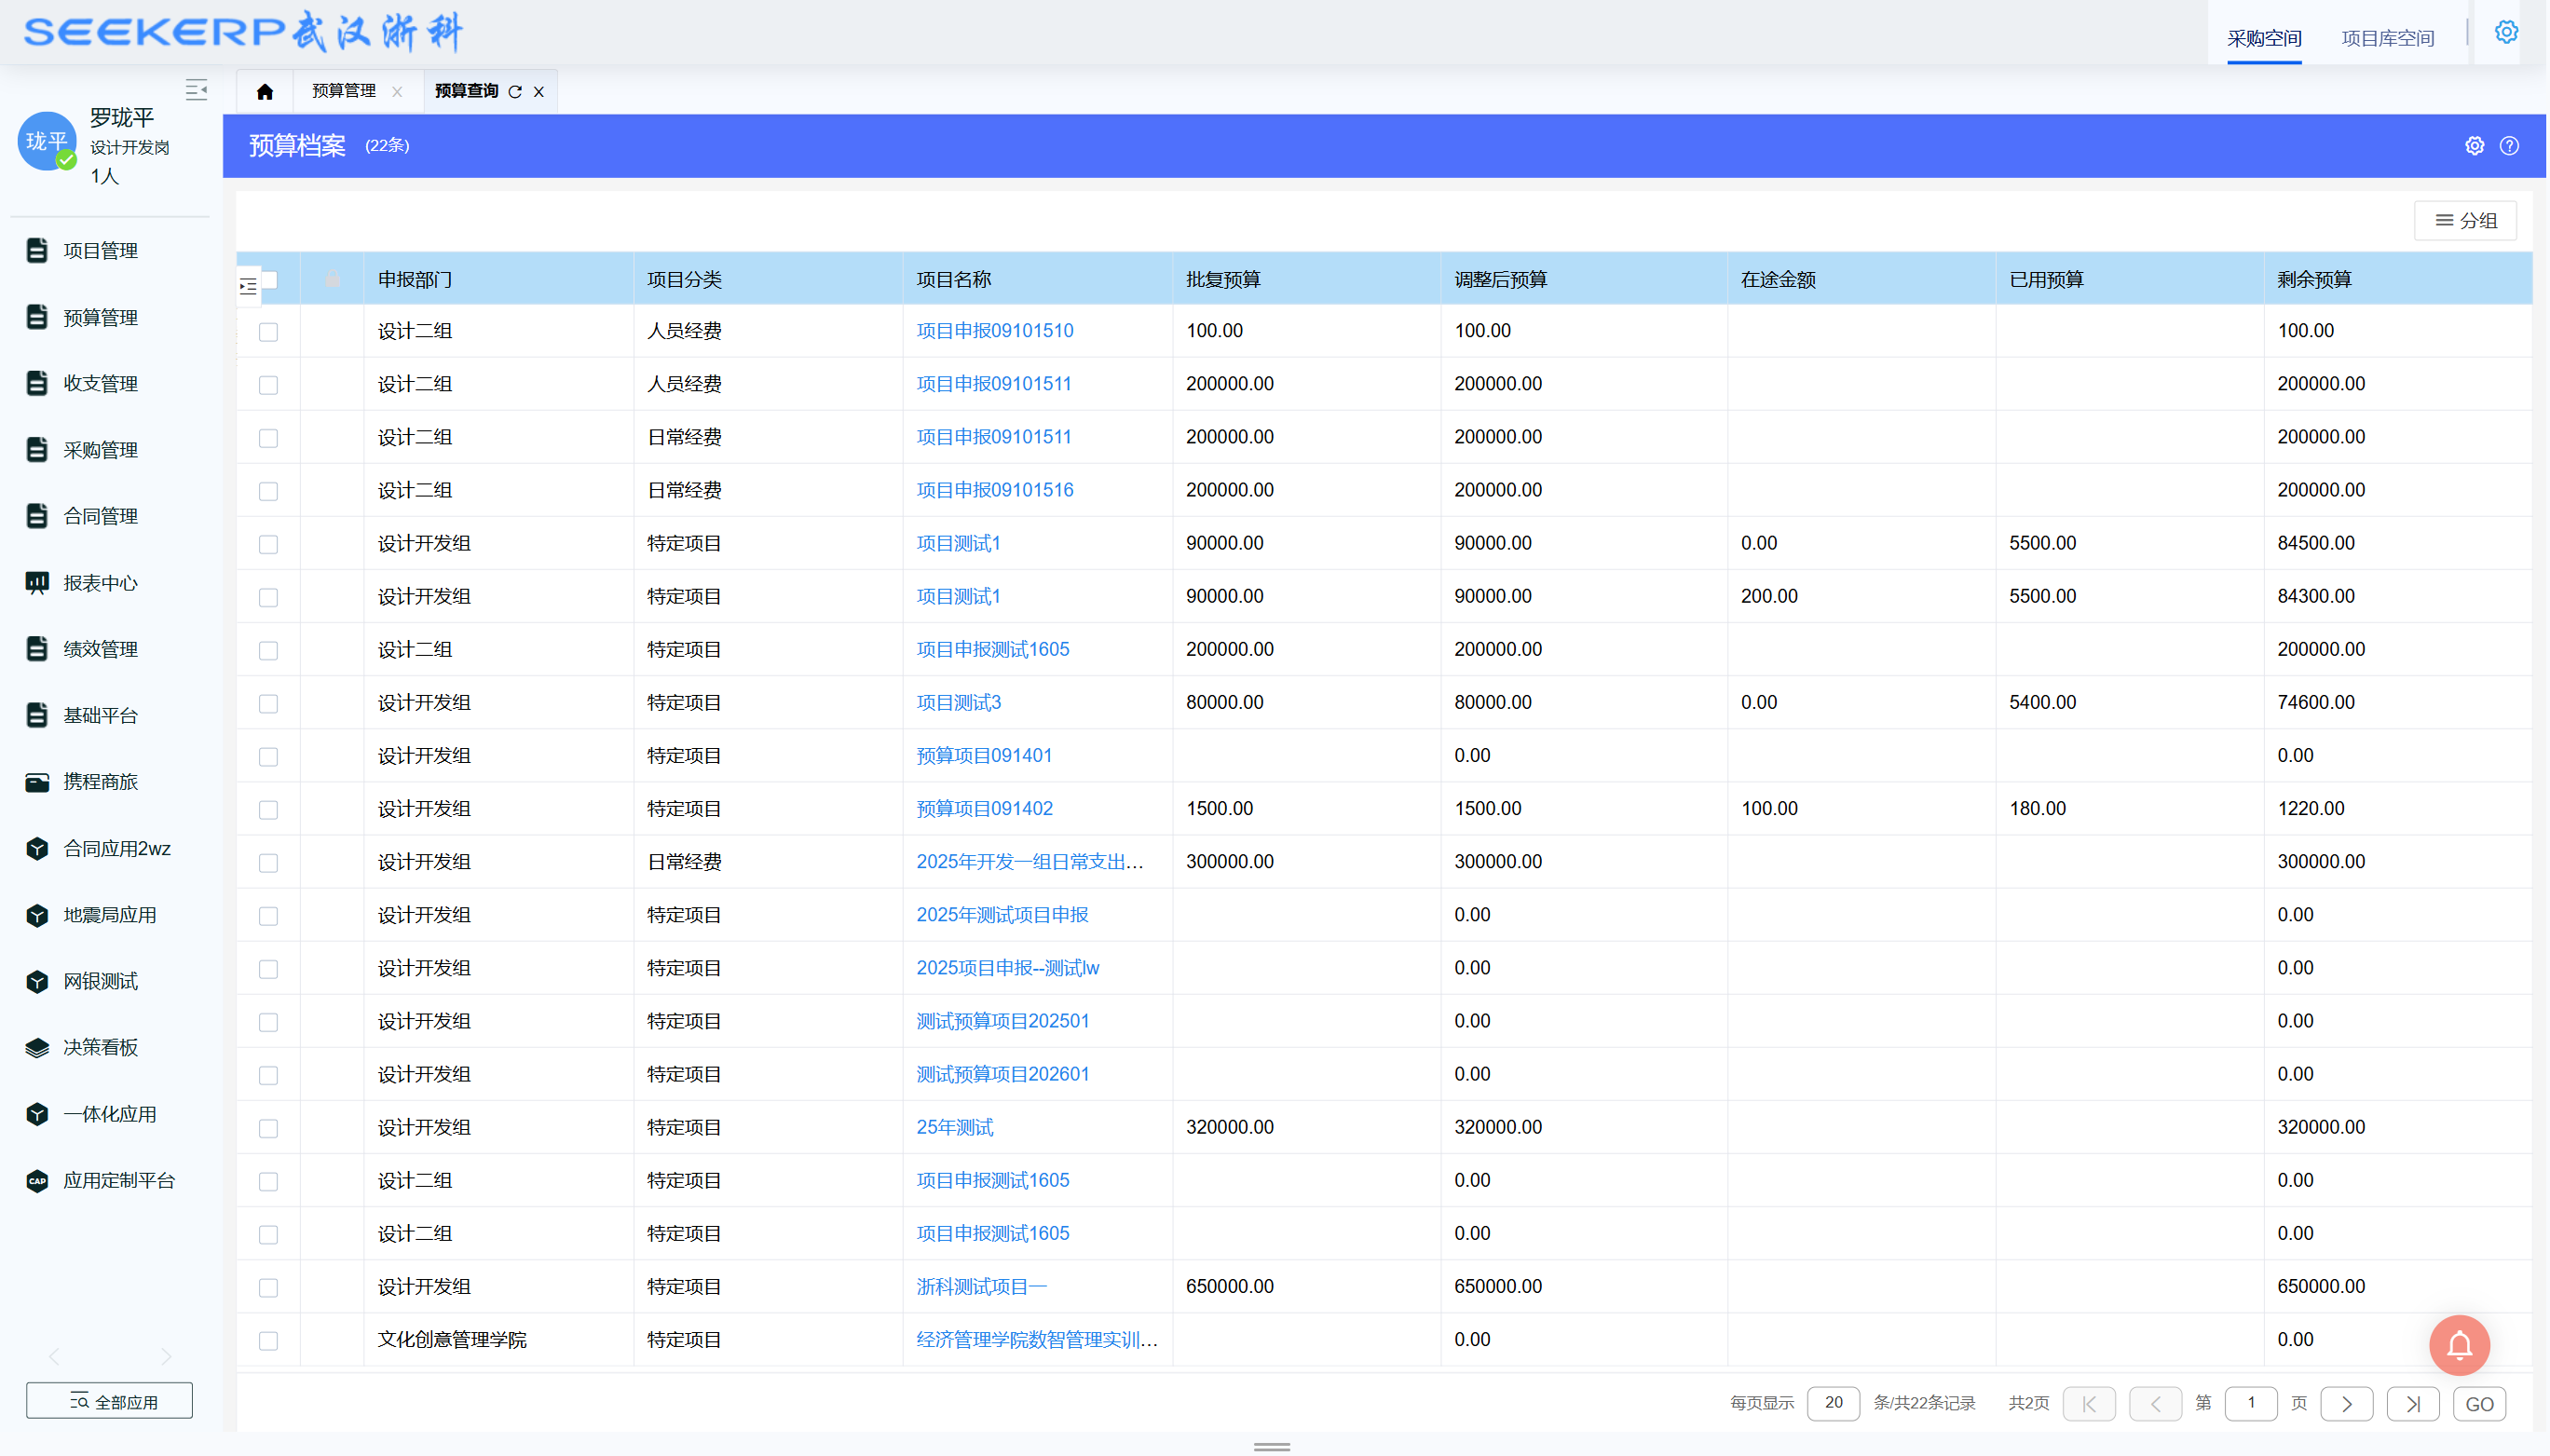Viewport: 2550px width, 1456px height.
Task: Open settings gear in 预算档案 header
Action: point(2475,146)
